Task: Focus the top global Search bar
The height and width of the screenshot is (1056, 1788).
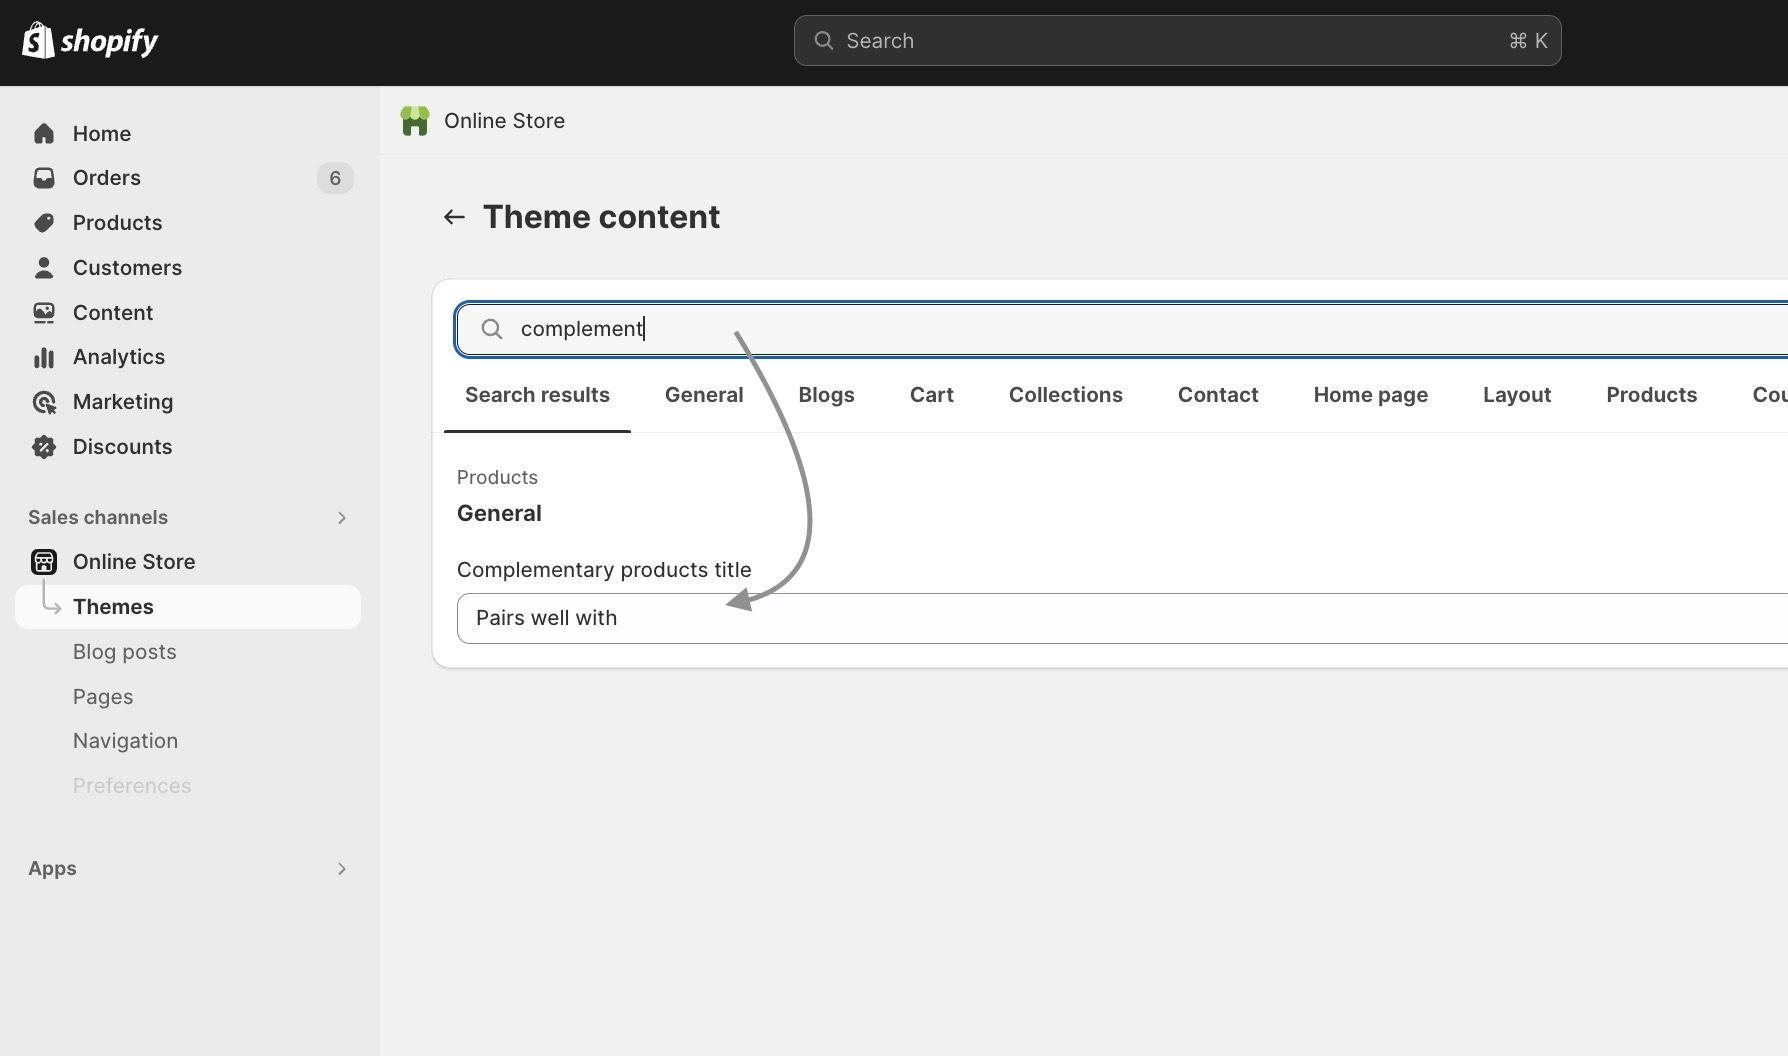Action: point(1176,41)
